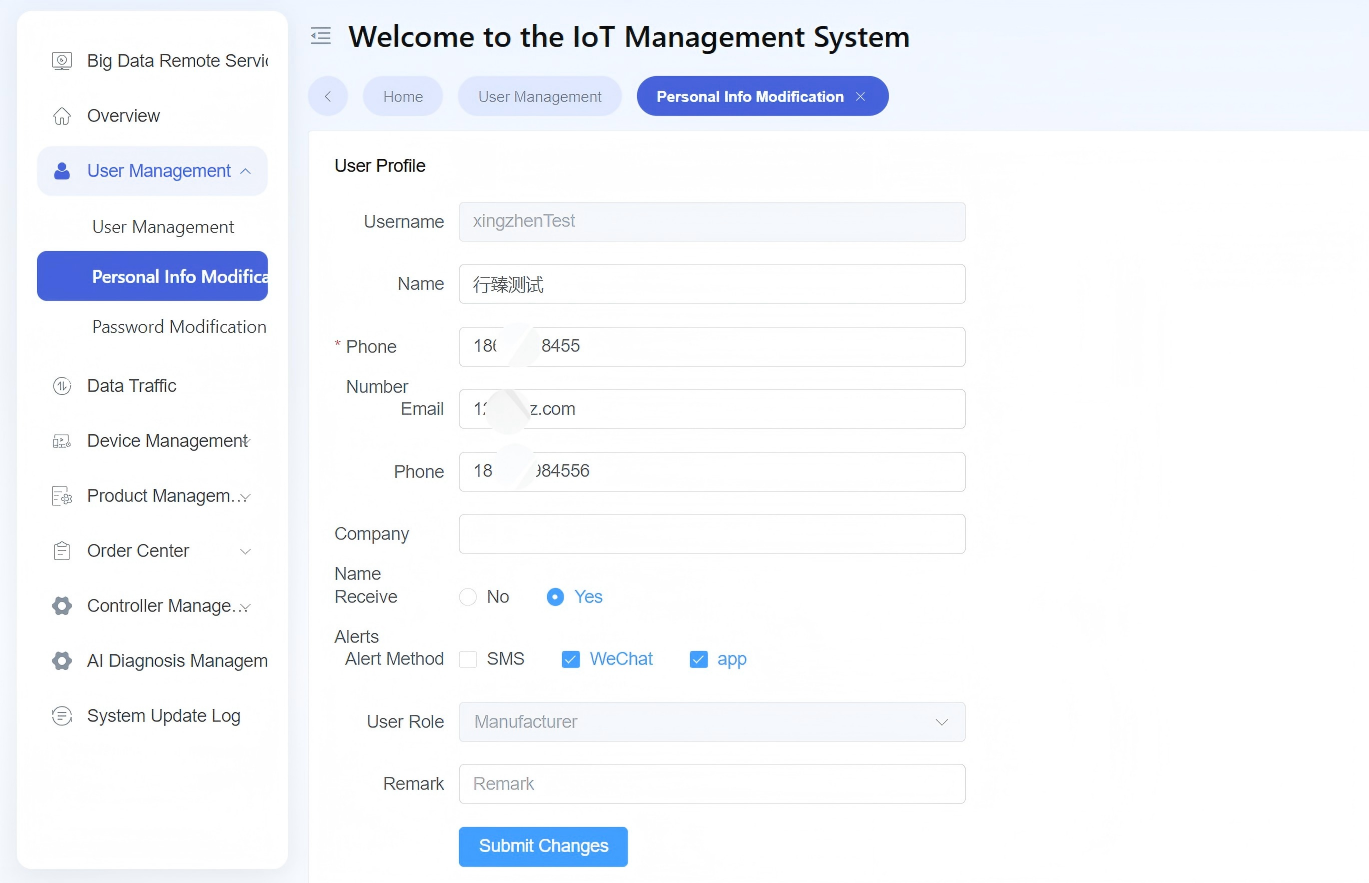Click the Big Data Remote Service monitor icon
Image resolution: width=1369 pixels, height=883 pixels.
pyautogui.click(x=62, y=61)
